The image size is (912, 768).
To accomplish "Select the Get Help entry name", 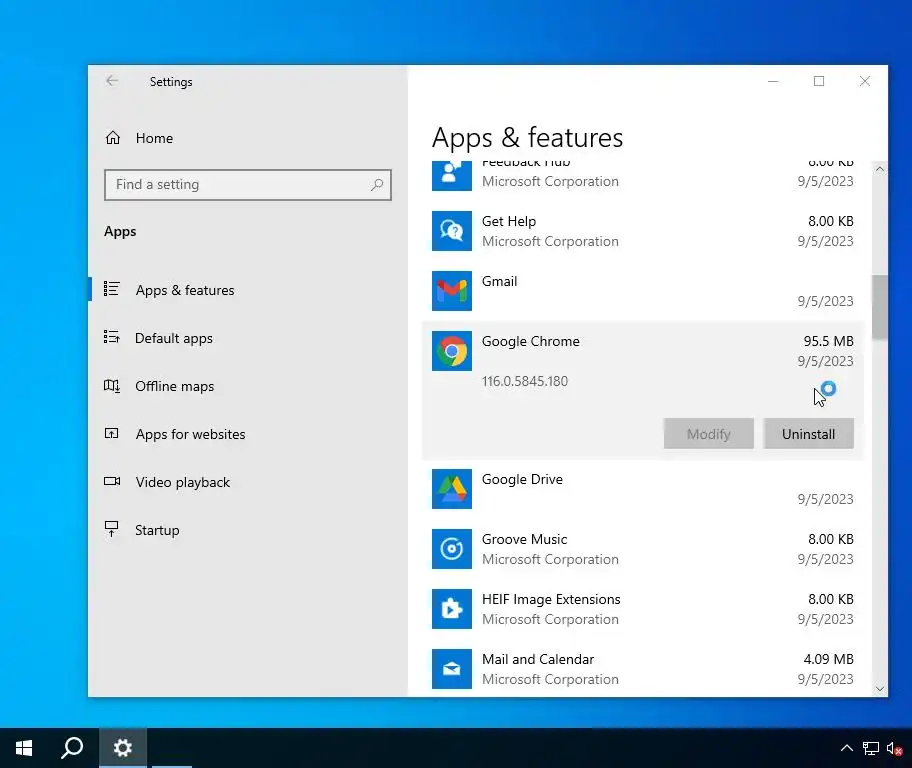I will click(509, 222).
